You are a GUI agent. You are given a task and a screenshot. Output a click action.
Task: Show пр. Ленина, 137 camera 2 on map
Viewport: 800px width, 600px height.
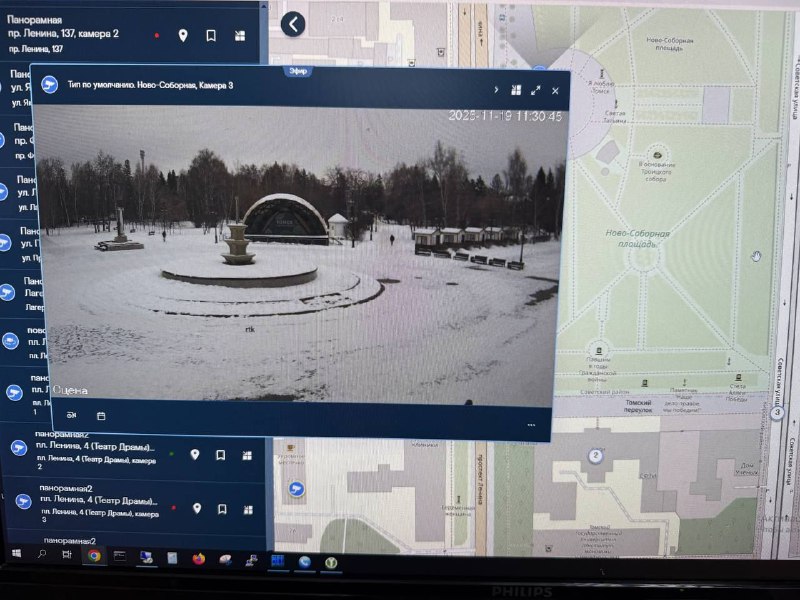183,36
